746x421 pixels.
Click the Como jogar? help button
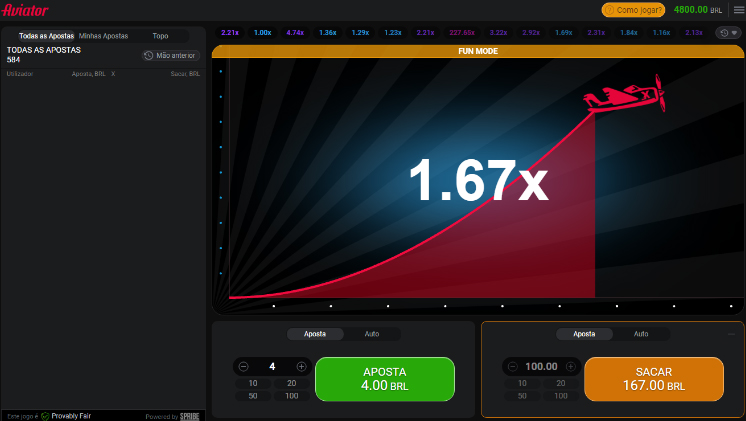tap(633, 10)
